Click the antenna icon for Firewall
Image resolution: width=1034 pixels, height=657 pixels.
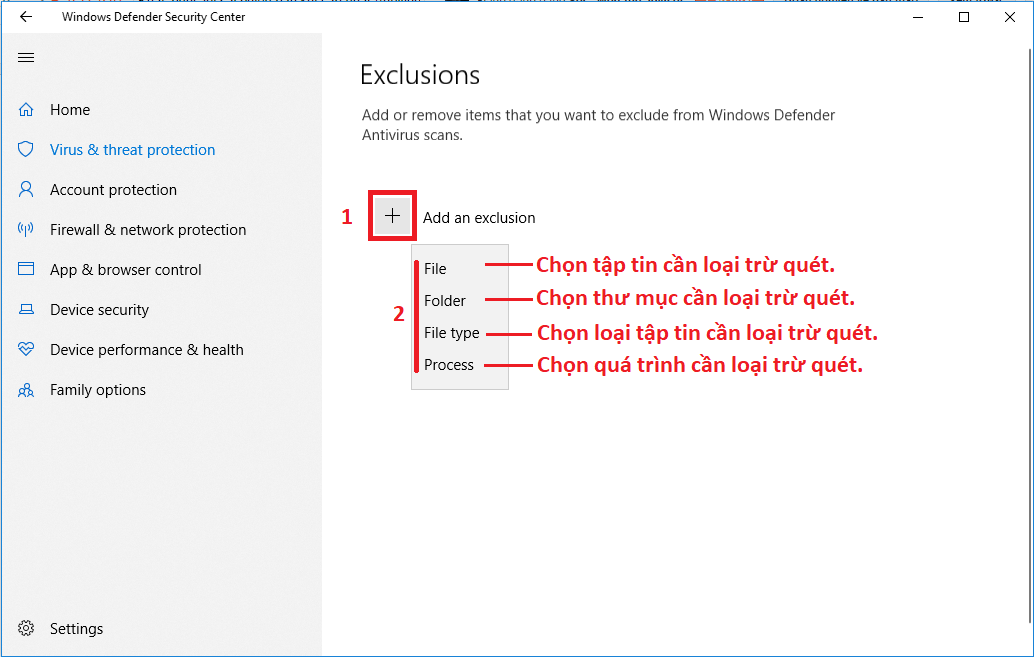[26, 229]
